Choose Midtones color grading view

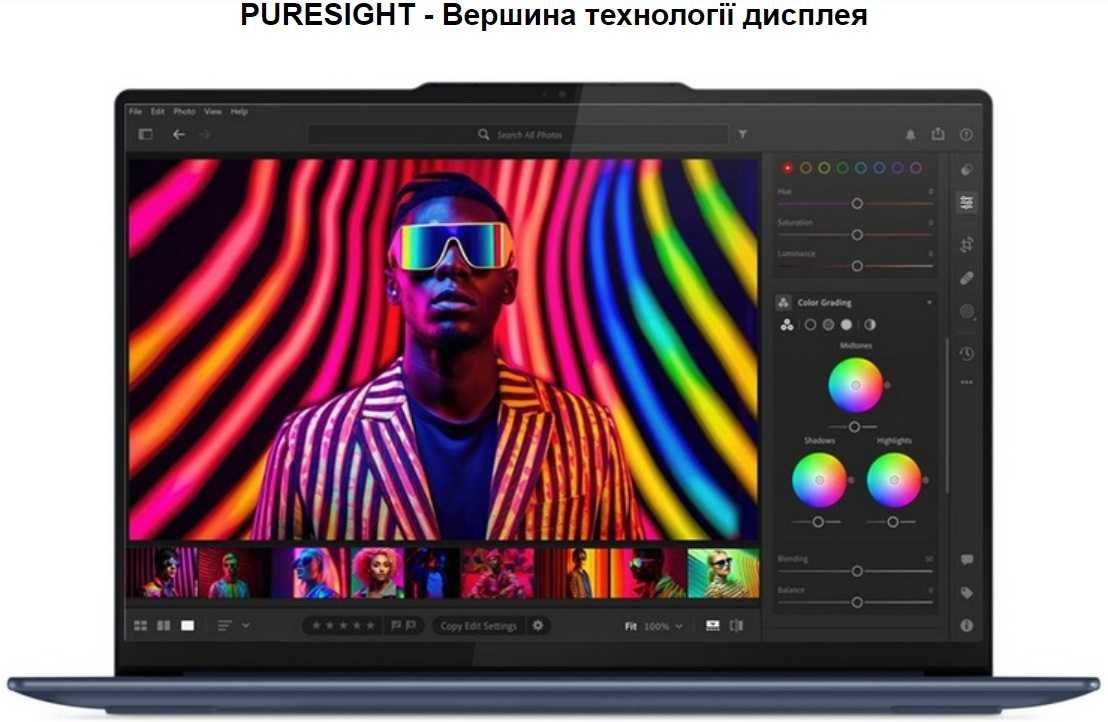click(x=828, y=325)
